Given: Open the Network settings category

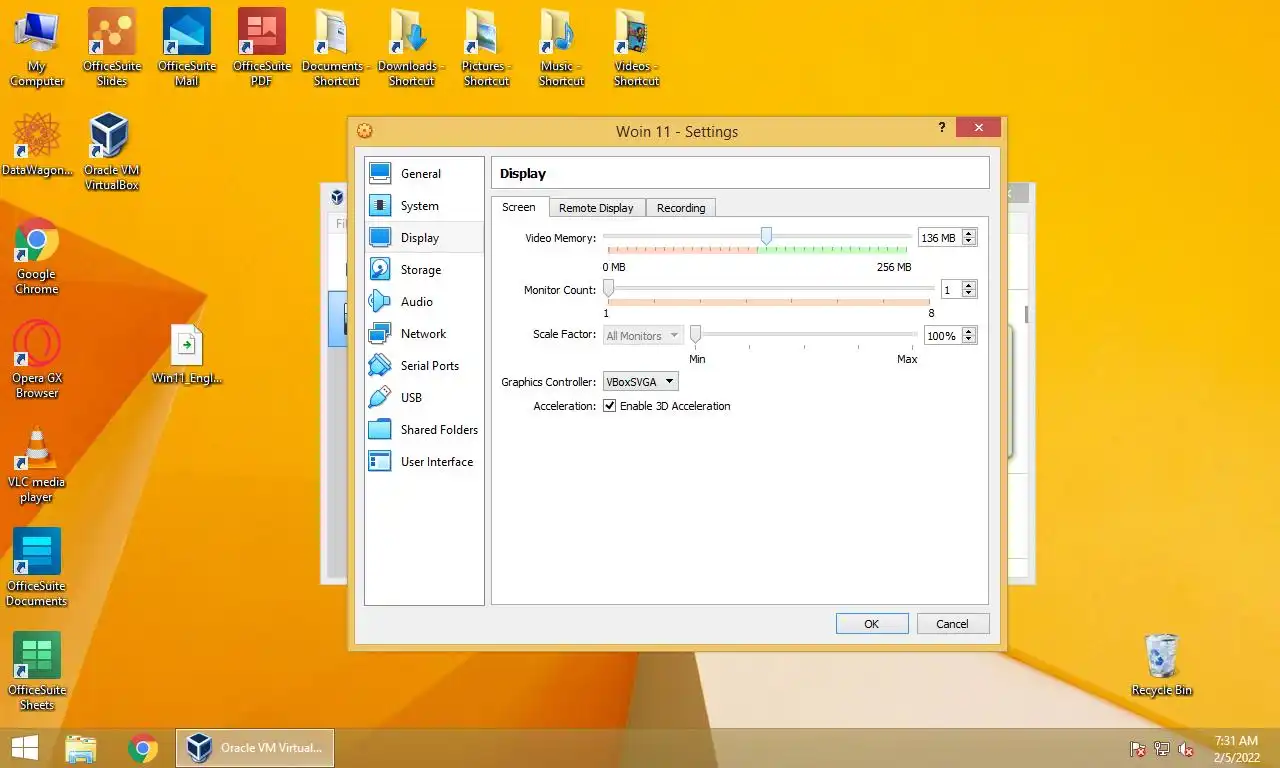Looking at the screenshot, I should coord(424,333).
